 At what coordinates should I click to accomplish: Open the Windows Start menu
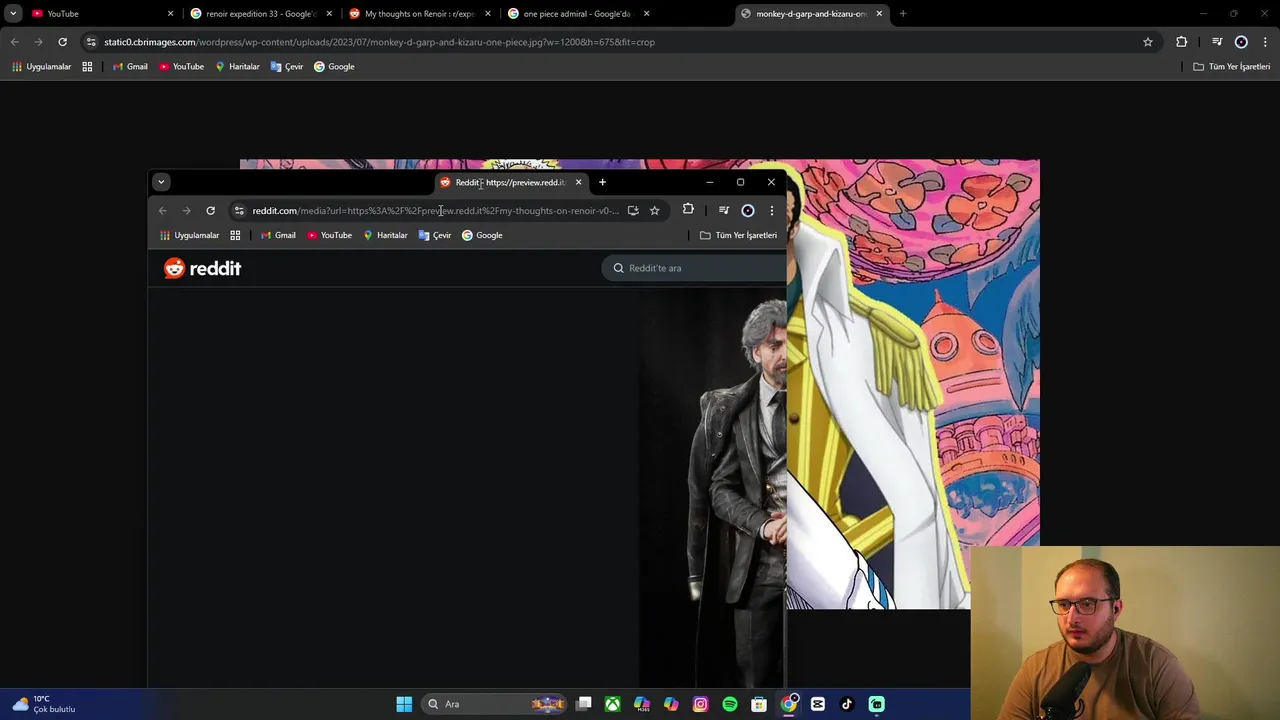click(404, 704)
